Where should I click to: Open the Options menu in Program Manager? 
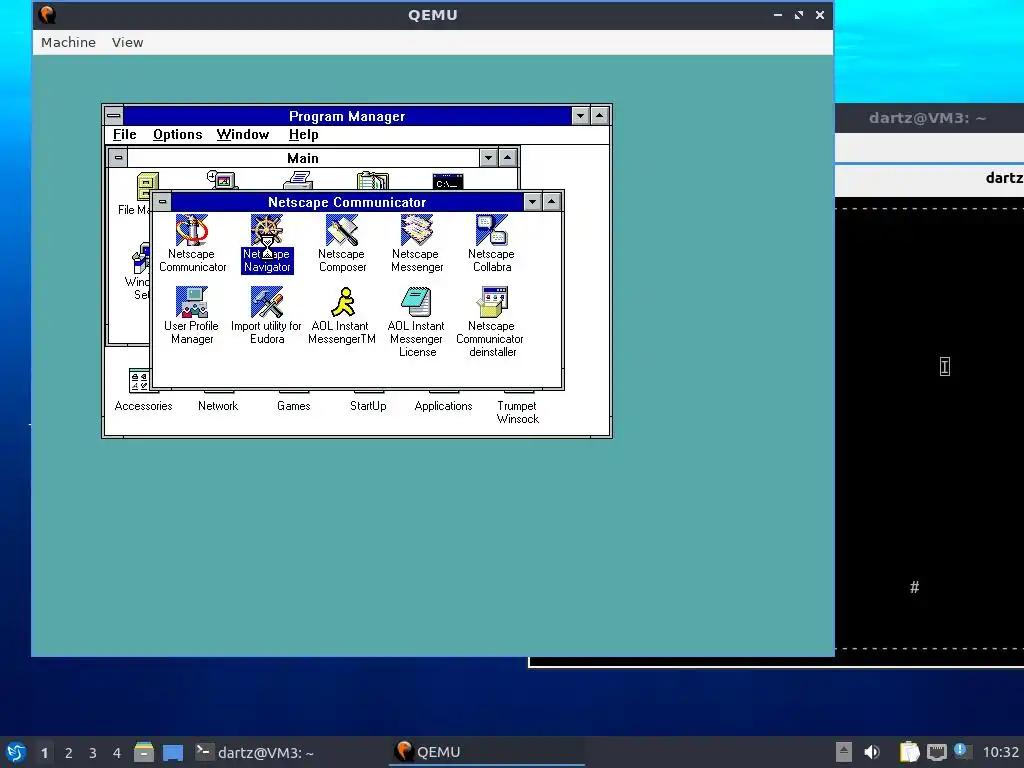pos(178,135)
